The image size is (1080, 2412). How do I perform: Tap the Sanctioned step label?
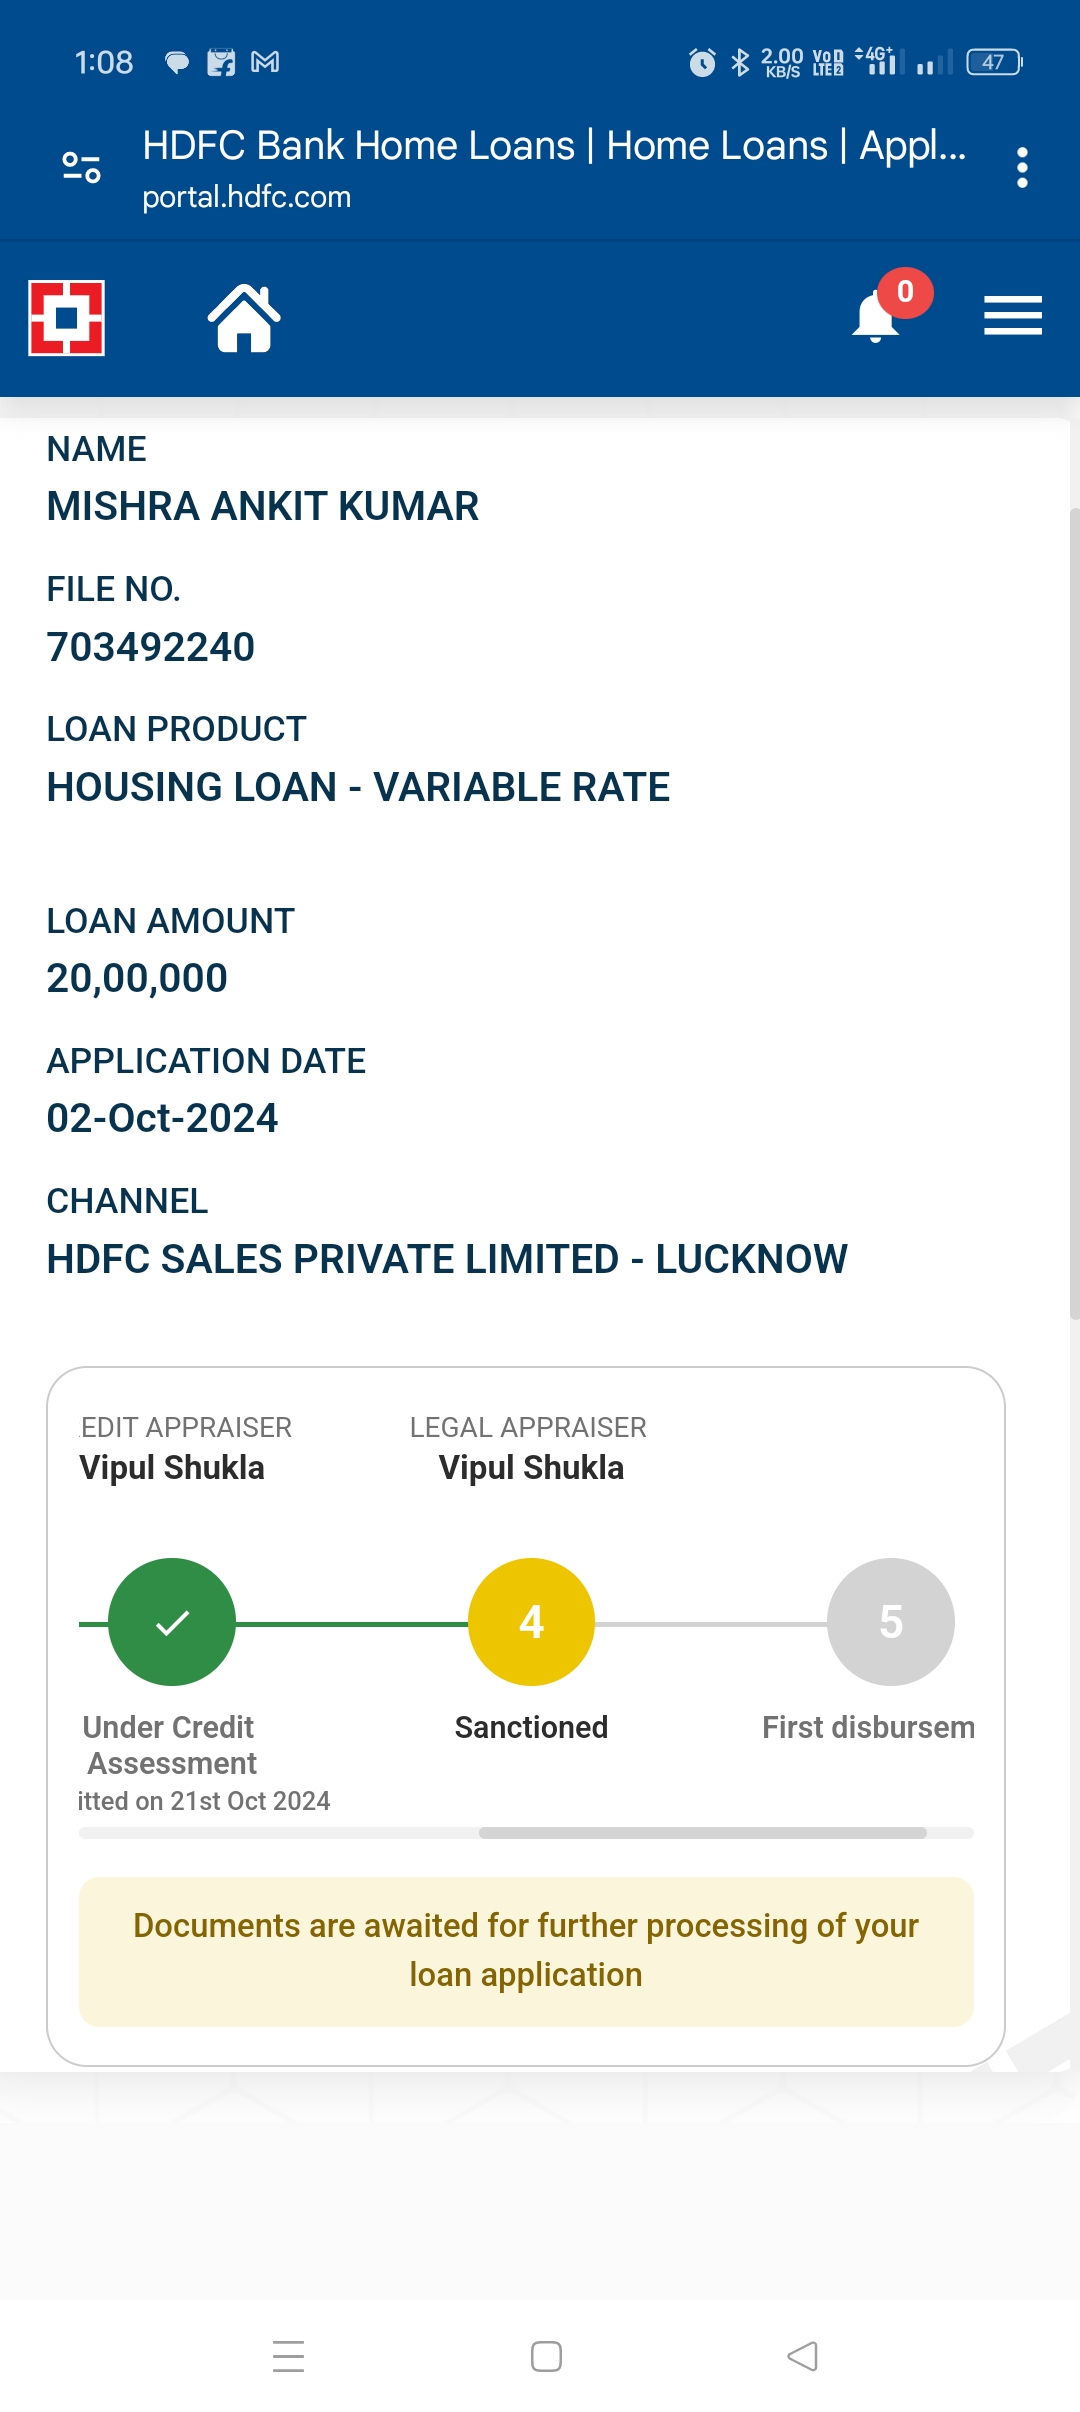point(531,1727)
